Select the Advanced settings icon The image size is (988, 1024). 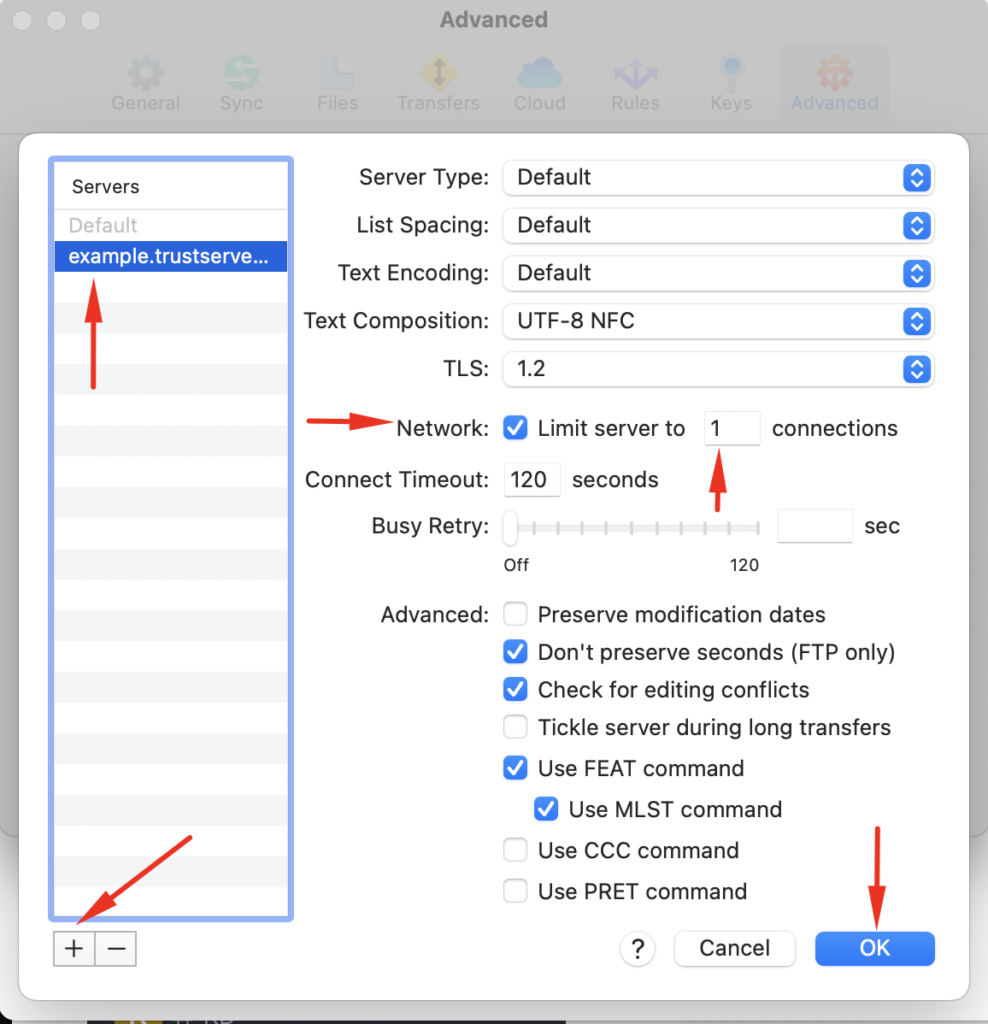point(834,82)
